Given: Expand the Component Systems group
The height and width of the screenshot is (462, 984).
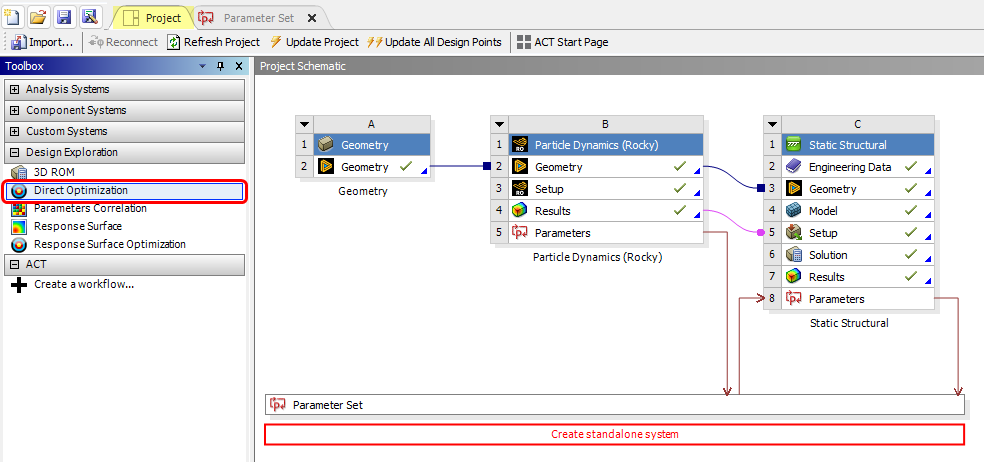Looking at the screenshot, I should 14,110.
